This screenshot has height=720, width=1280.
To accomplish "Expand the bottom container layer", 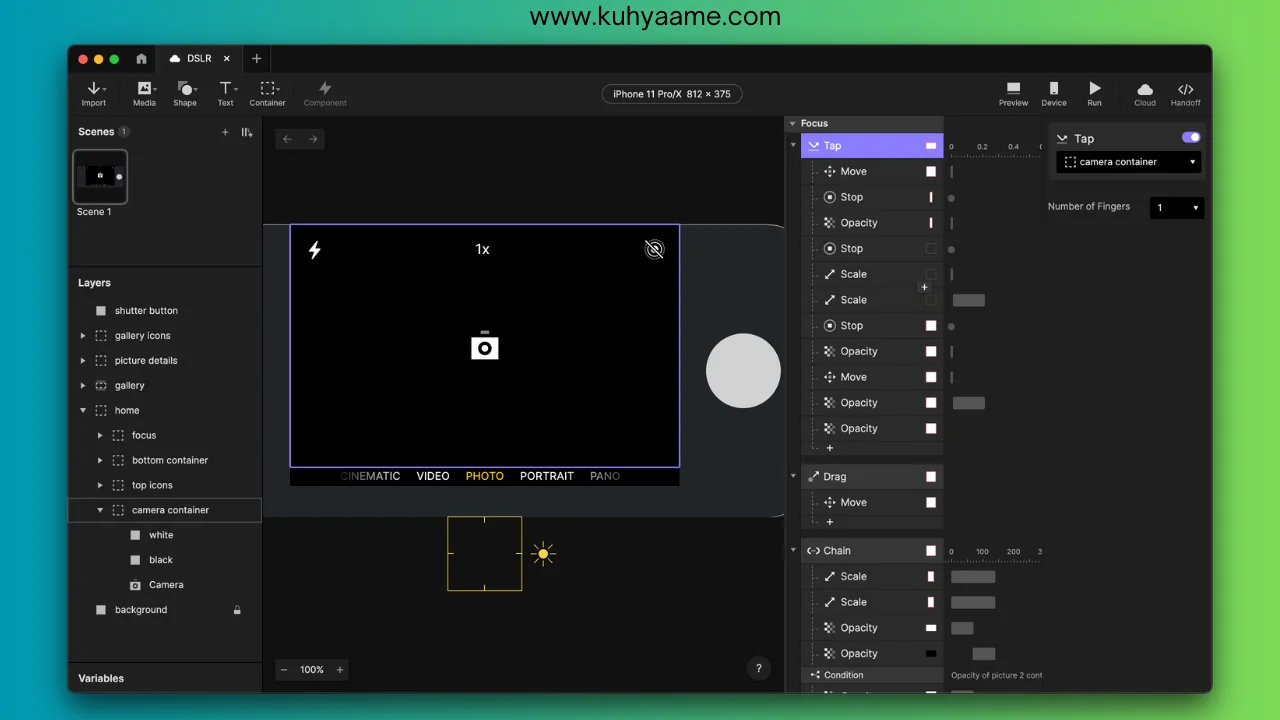I will click(x=100, y=461).
